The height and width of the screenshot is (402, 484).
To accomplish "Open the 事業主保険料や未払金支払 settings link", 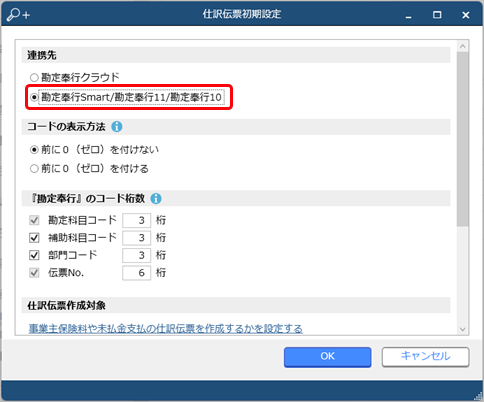I will click(x=166, y=329).
